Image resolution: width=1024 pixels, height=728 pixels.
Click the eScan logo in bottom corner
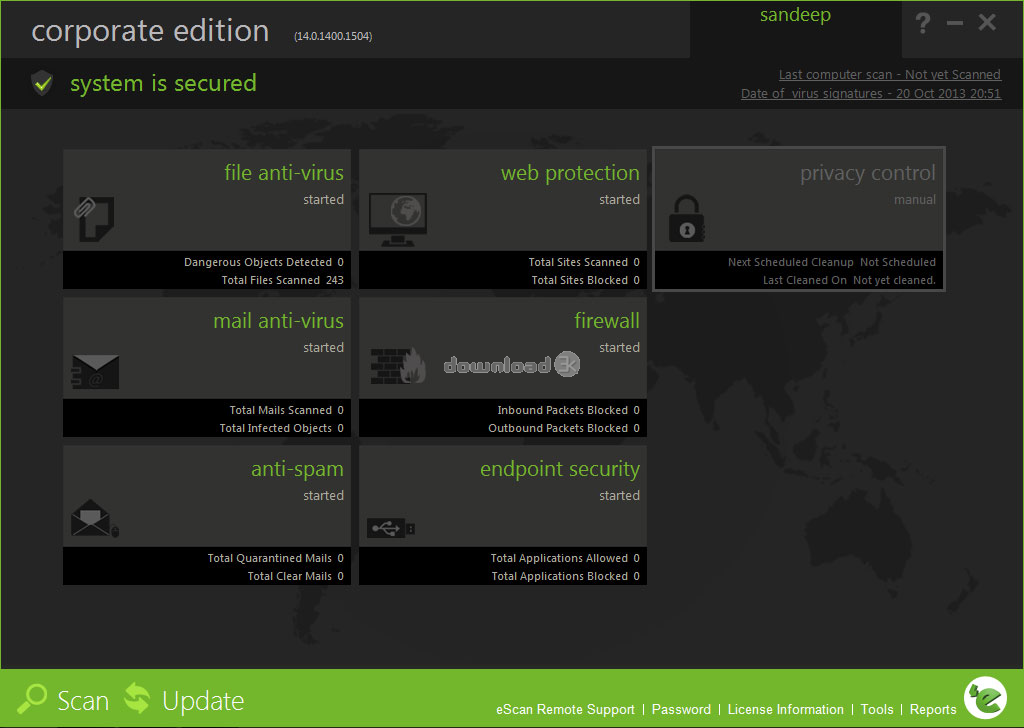click(x=985, y=698)
